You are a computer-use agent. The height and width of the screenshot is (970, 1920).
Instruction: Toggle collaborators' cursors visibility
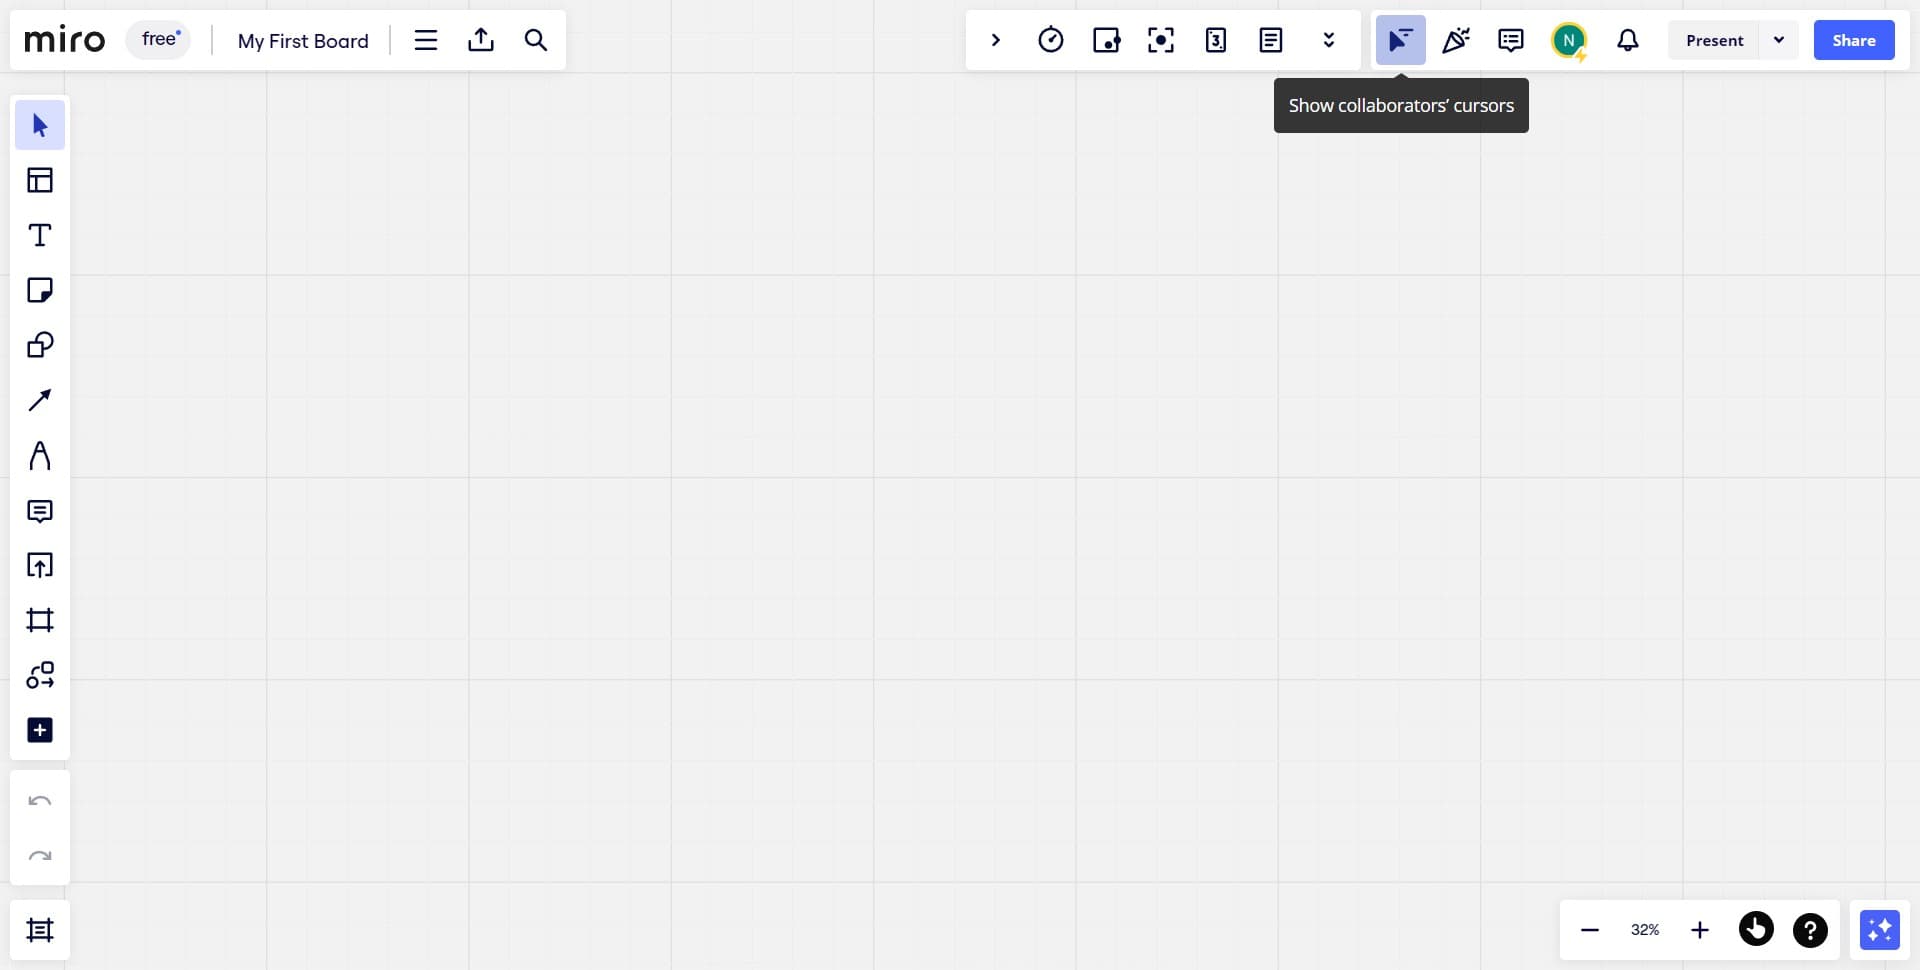pos(1400,40)
